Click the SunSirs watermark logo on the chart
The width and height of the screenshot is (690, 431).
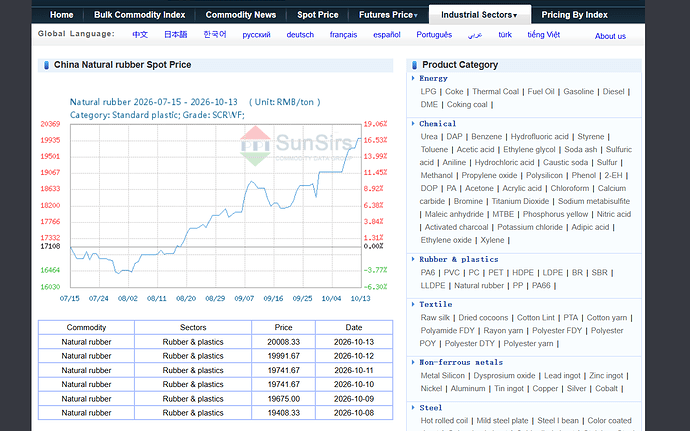pyautogui.click(x=297, y=146)
